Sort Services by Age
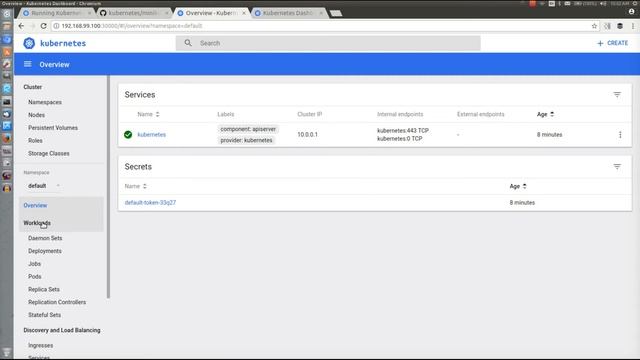The height and width of the screenshot is (360, 640). [545, 114]
